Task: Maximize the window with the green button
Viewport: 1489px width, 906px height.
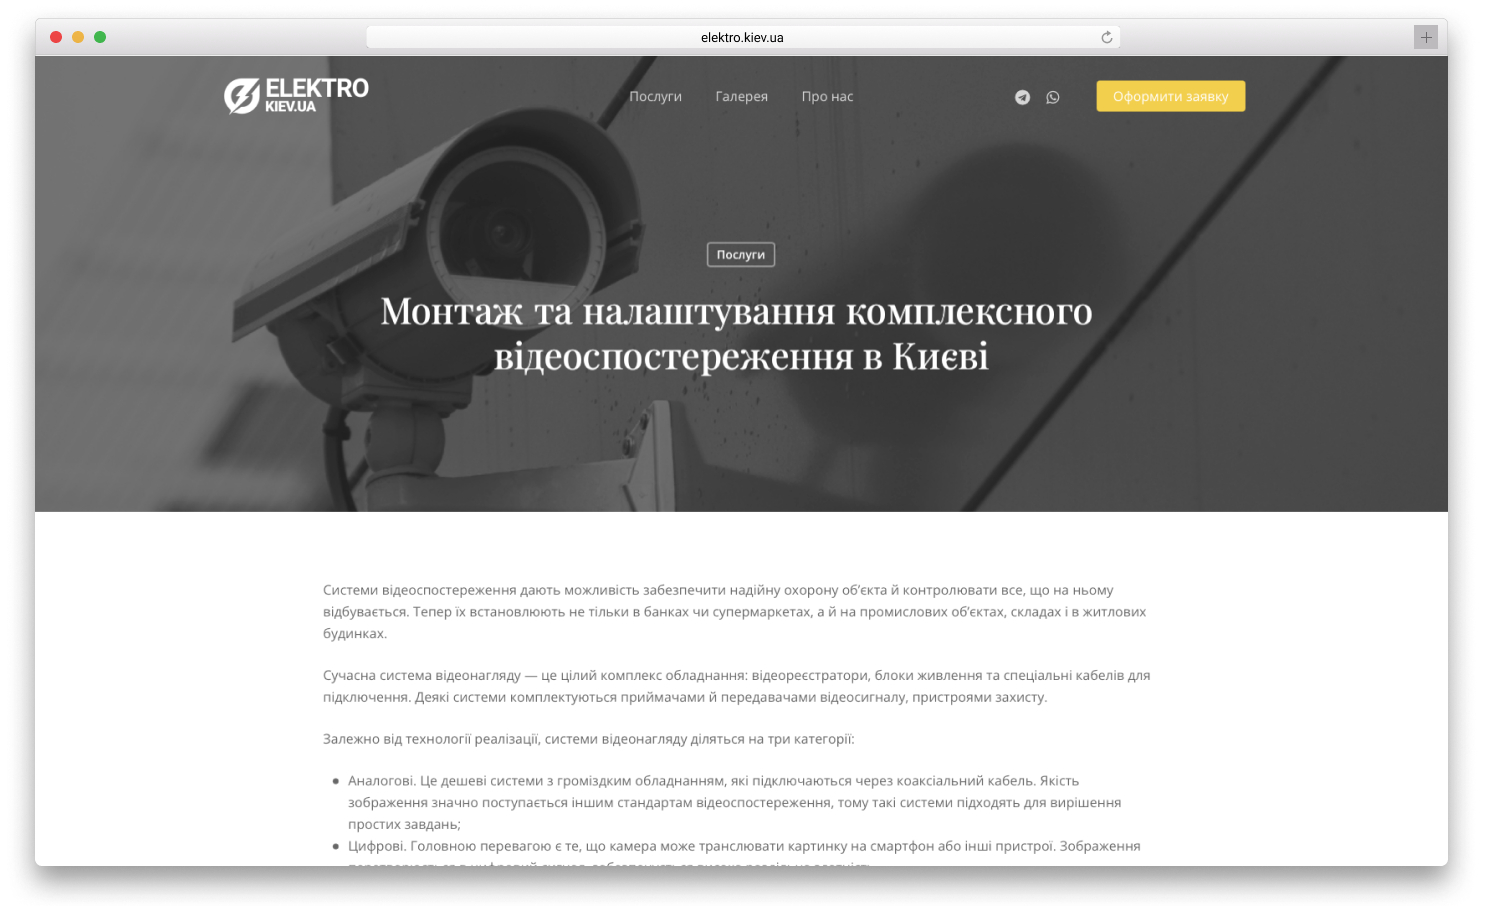Action: pyautogui.click(x=100, y=37)
